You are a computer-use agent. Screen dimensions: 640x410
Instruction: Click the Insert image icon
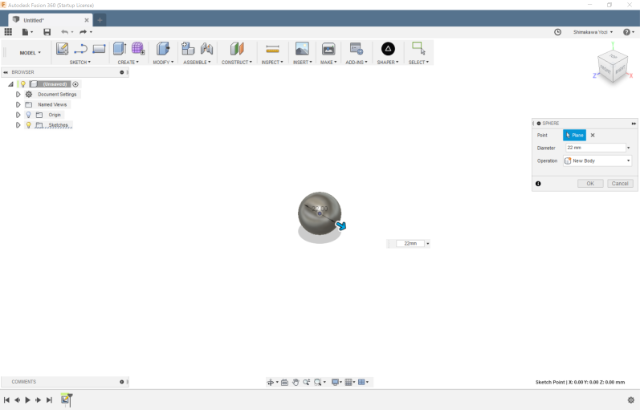coord(302,49)
